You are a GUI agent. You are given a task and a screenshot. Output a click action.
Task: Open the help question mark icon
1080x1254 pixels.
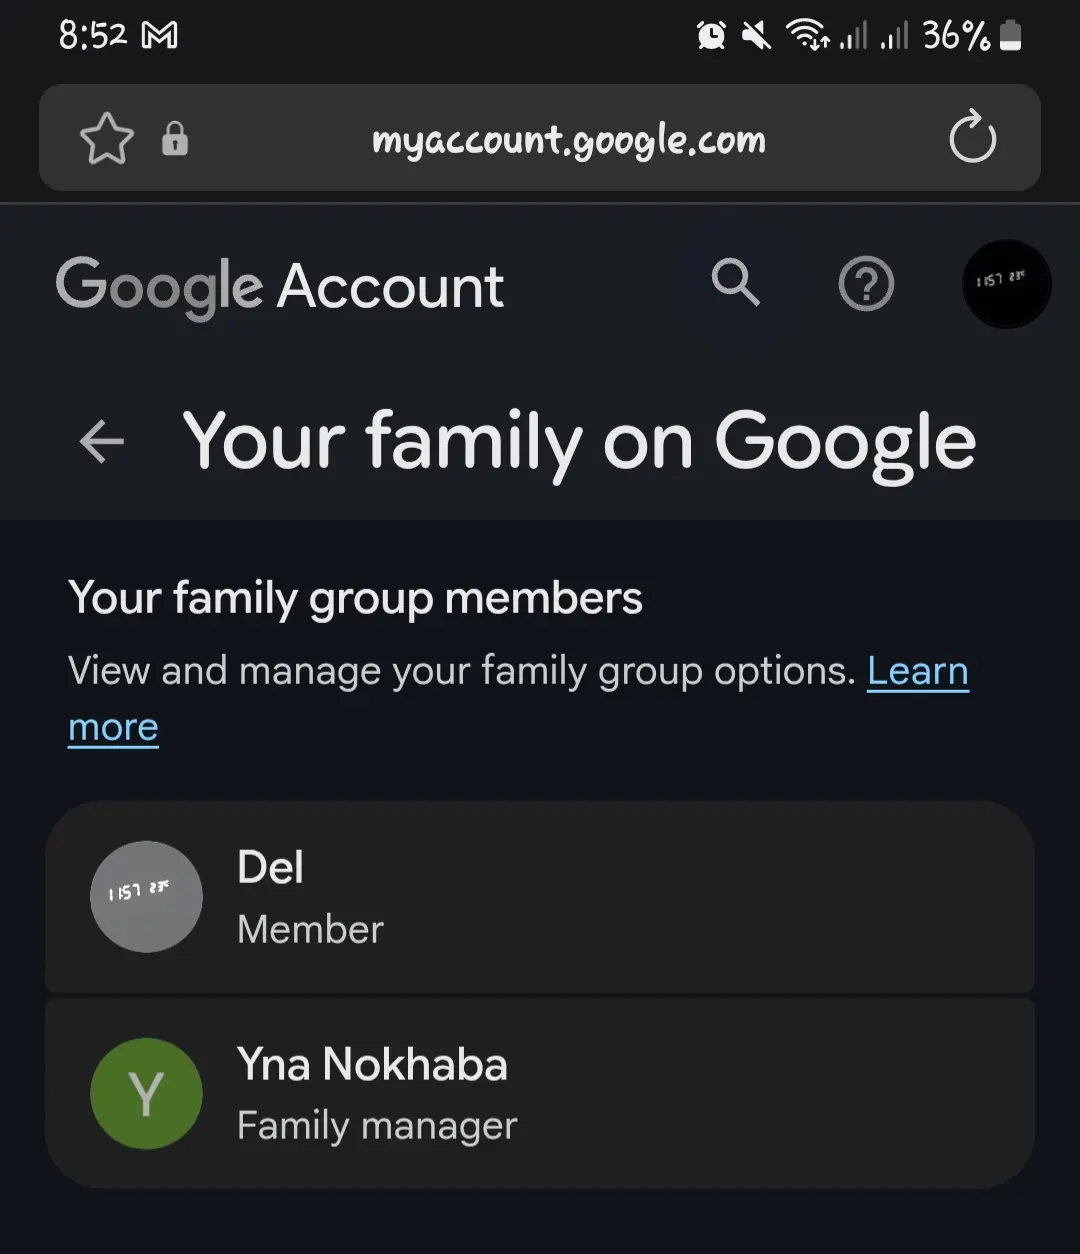click(x=866, y=285)
